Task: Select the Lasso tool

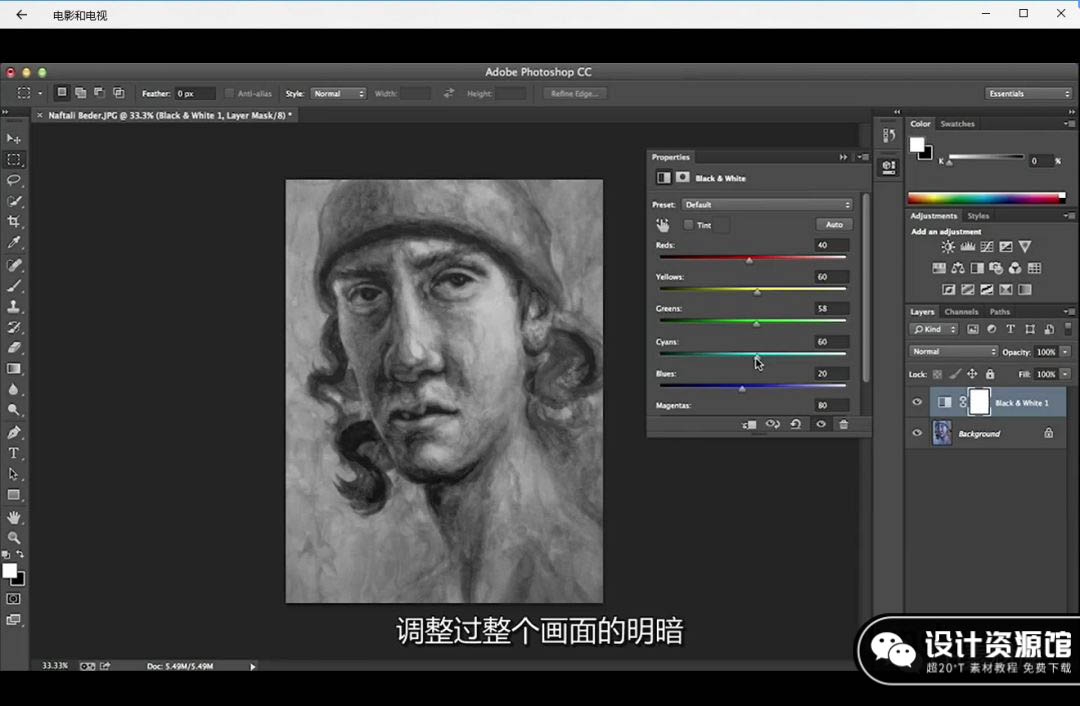Action: tap(14, 180)
